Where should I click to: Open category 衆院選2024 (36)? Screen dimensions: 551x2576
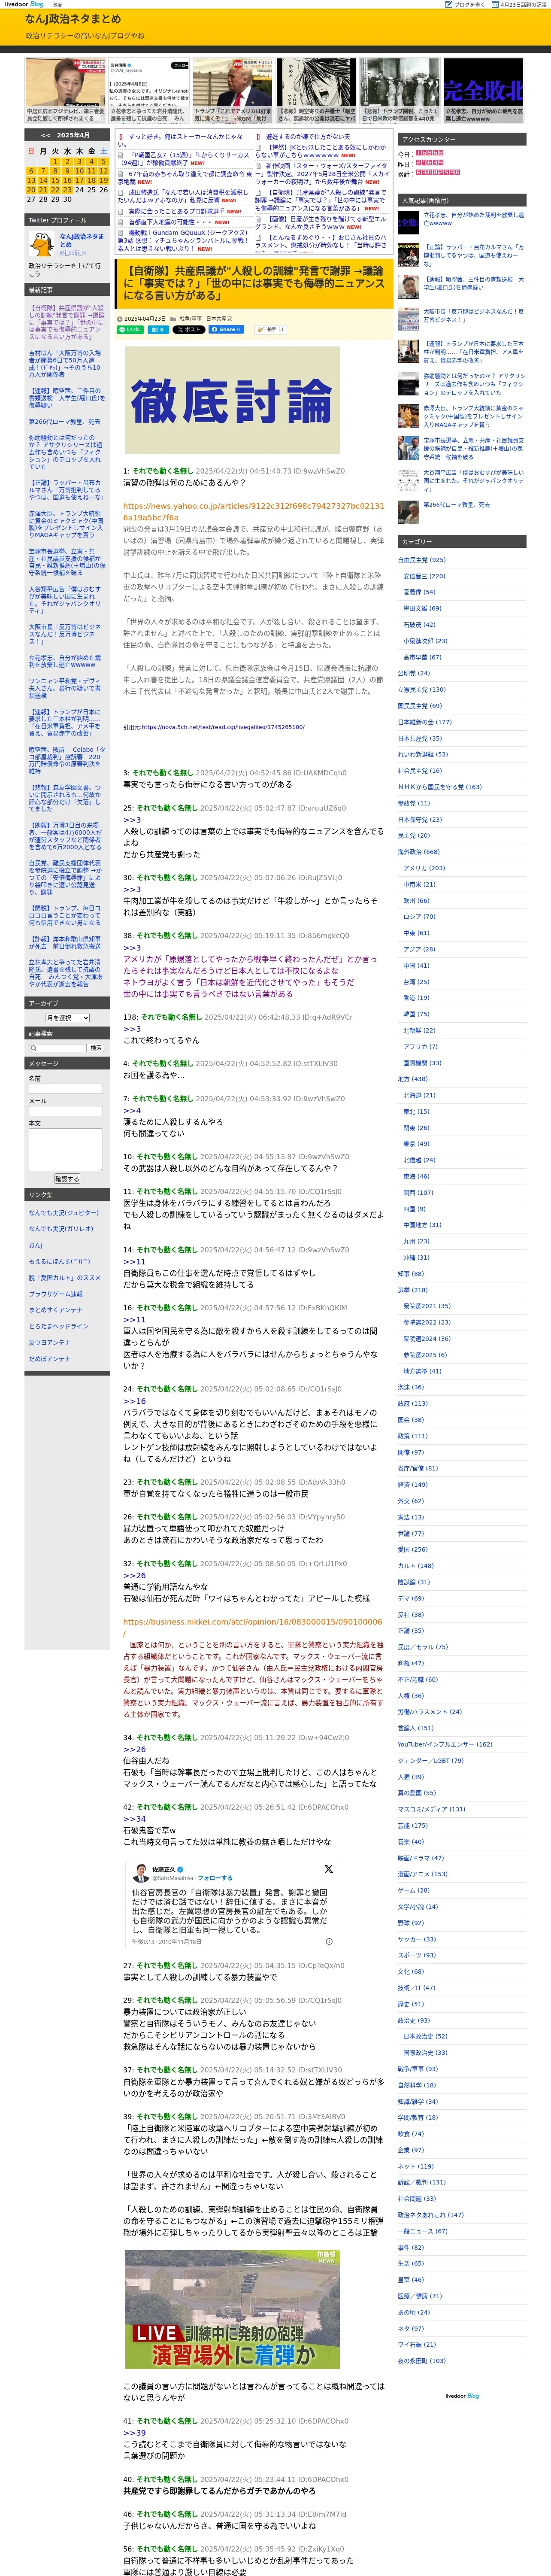[x=426, y=1338]
